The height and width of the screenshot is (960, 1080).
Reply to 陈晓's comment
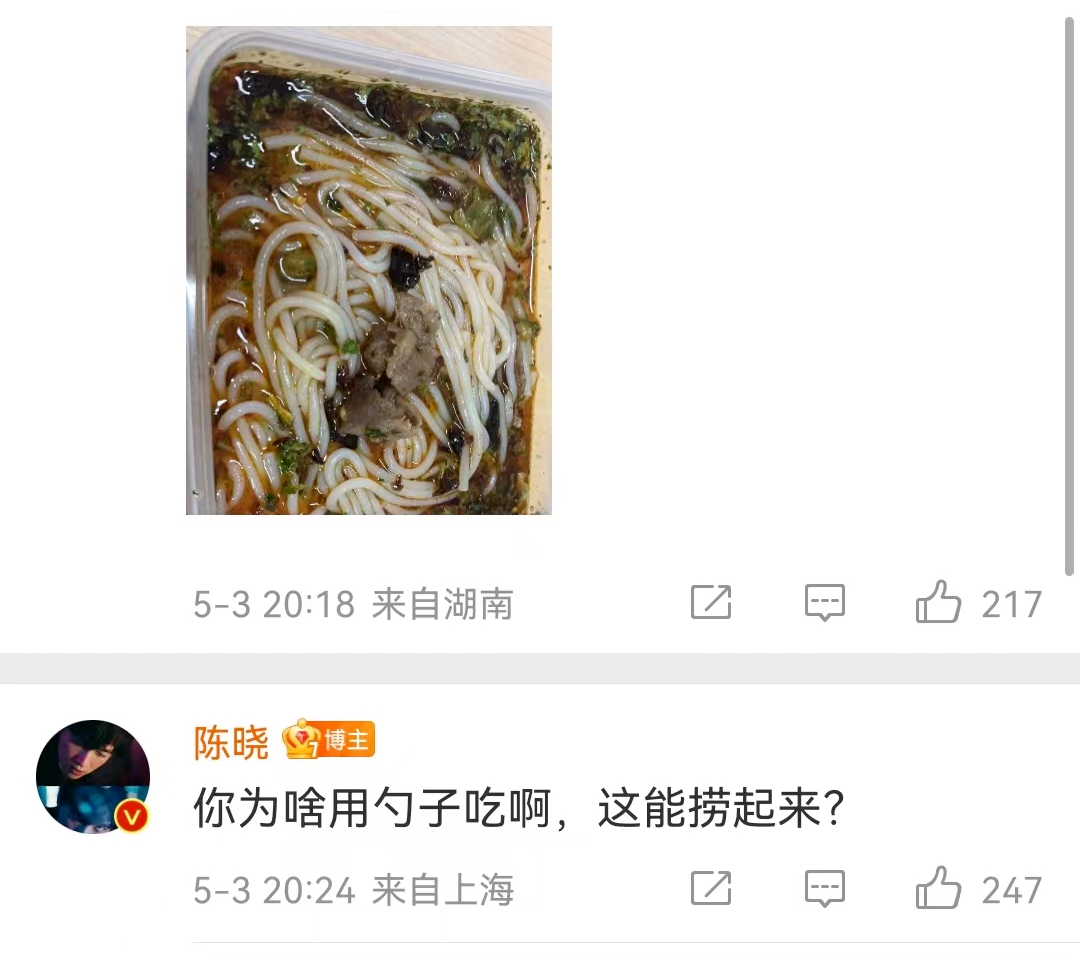[x=824, y=889]
